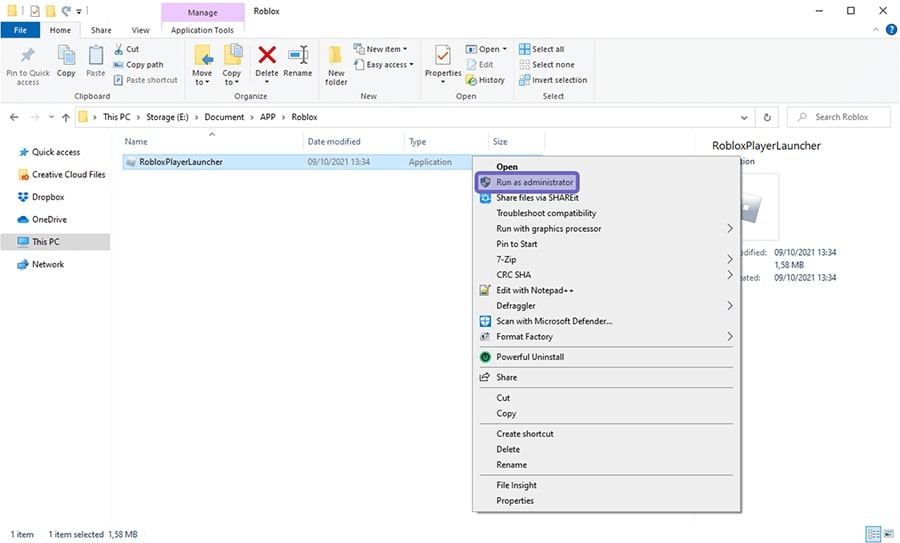Click History in the Open group
900x543 pixels.
[x=486, y=80]
